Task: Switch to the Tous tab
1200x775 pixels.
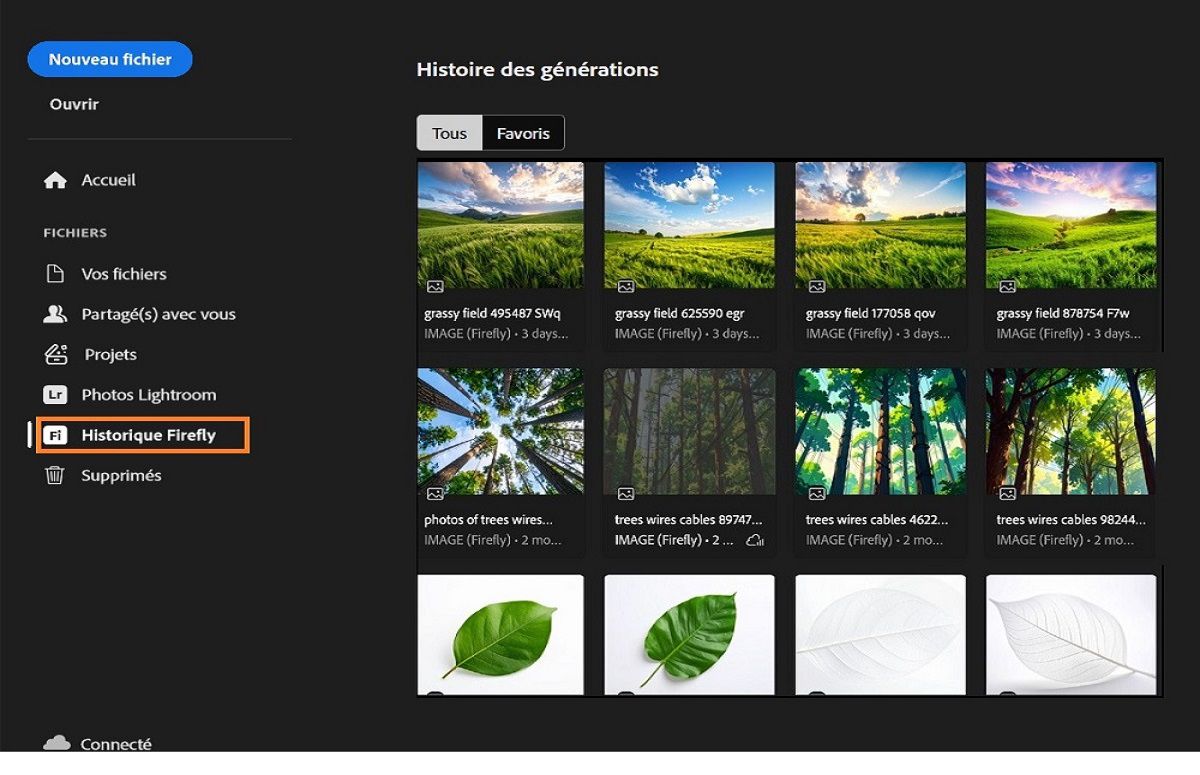Action: (x=449, y=133)
